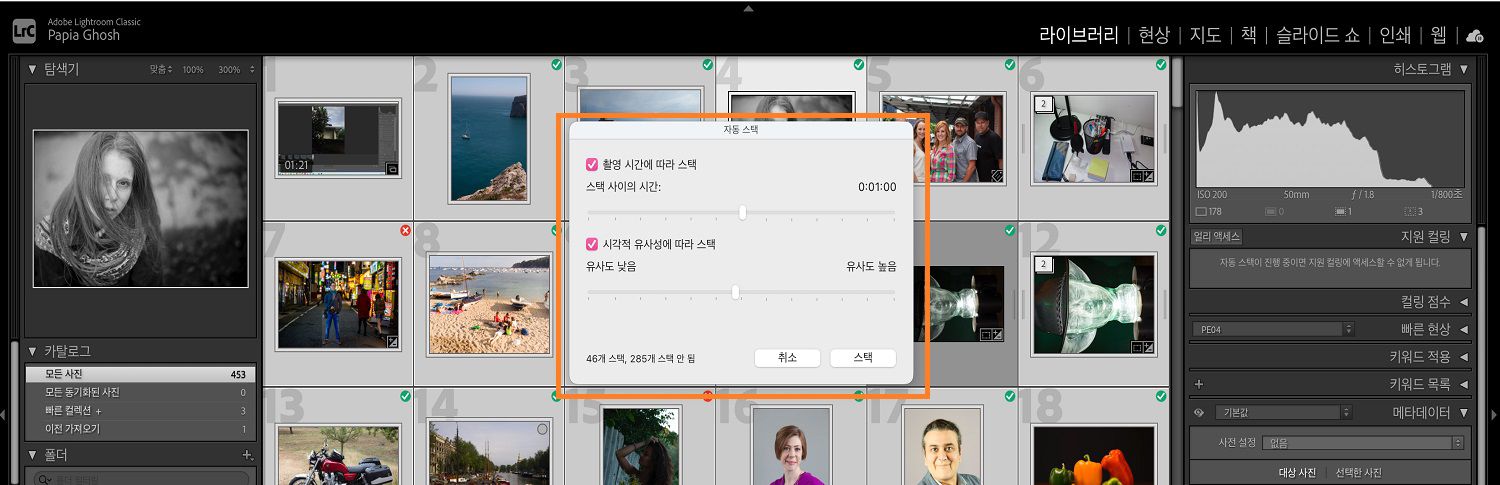The height and width of the screenshot is (485, 1500).
Task: Select 맞춤 zoom option in navigator
Action: point(161,70)
